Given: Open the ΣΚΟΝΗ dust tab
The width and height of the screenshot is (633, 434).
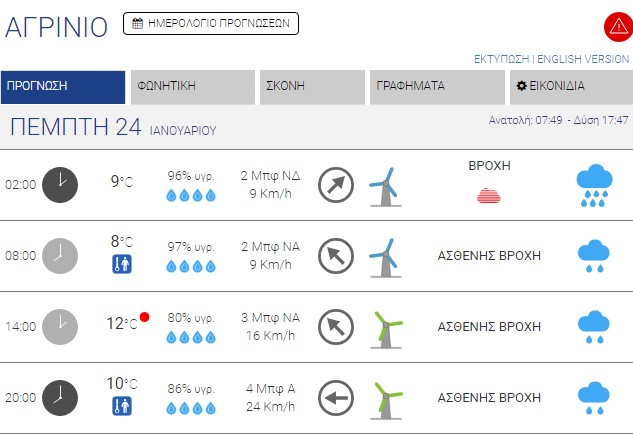Looking at the screenshot, I should tap(312, 87).
